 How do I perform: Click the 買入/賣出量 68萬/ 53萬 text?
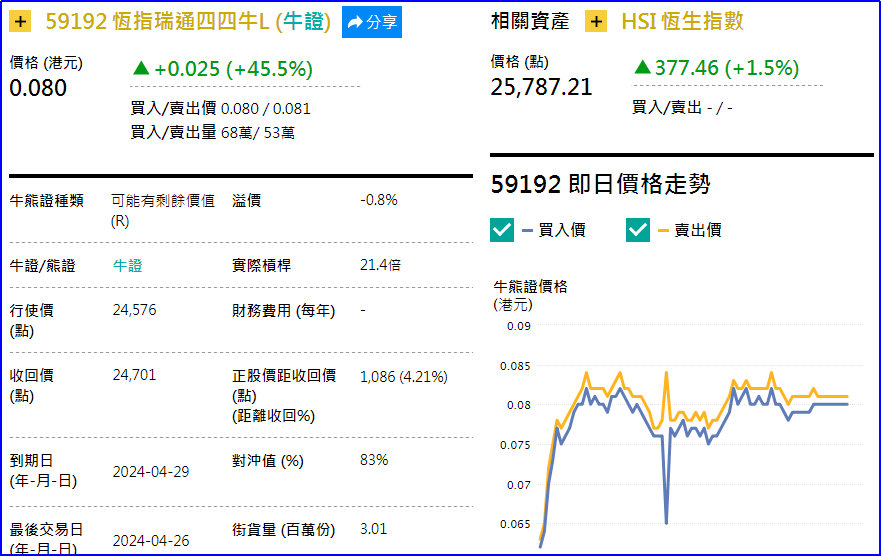click(x=212, y=133)
